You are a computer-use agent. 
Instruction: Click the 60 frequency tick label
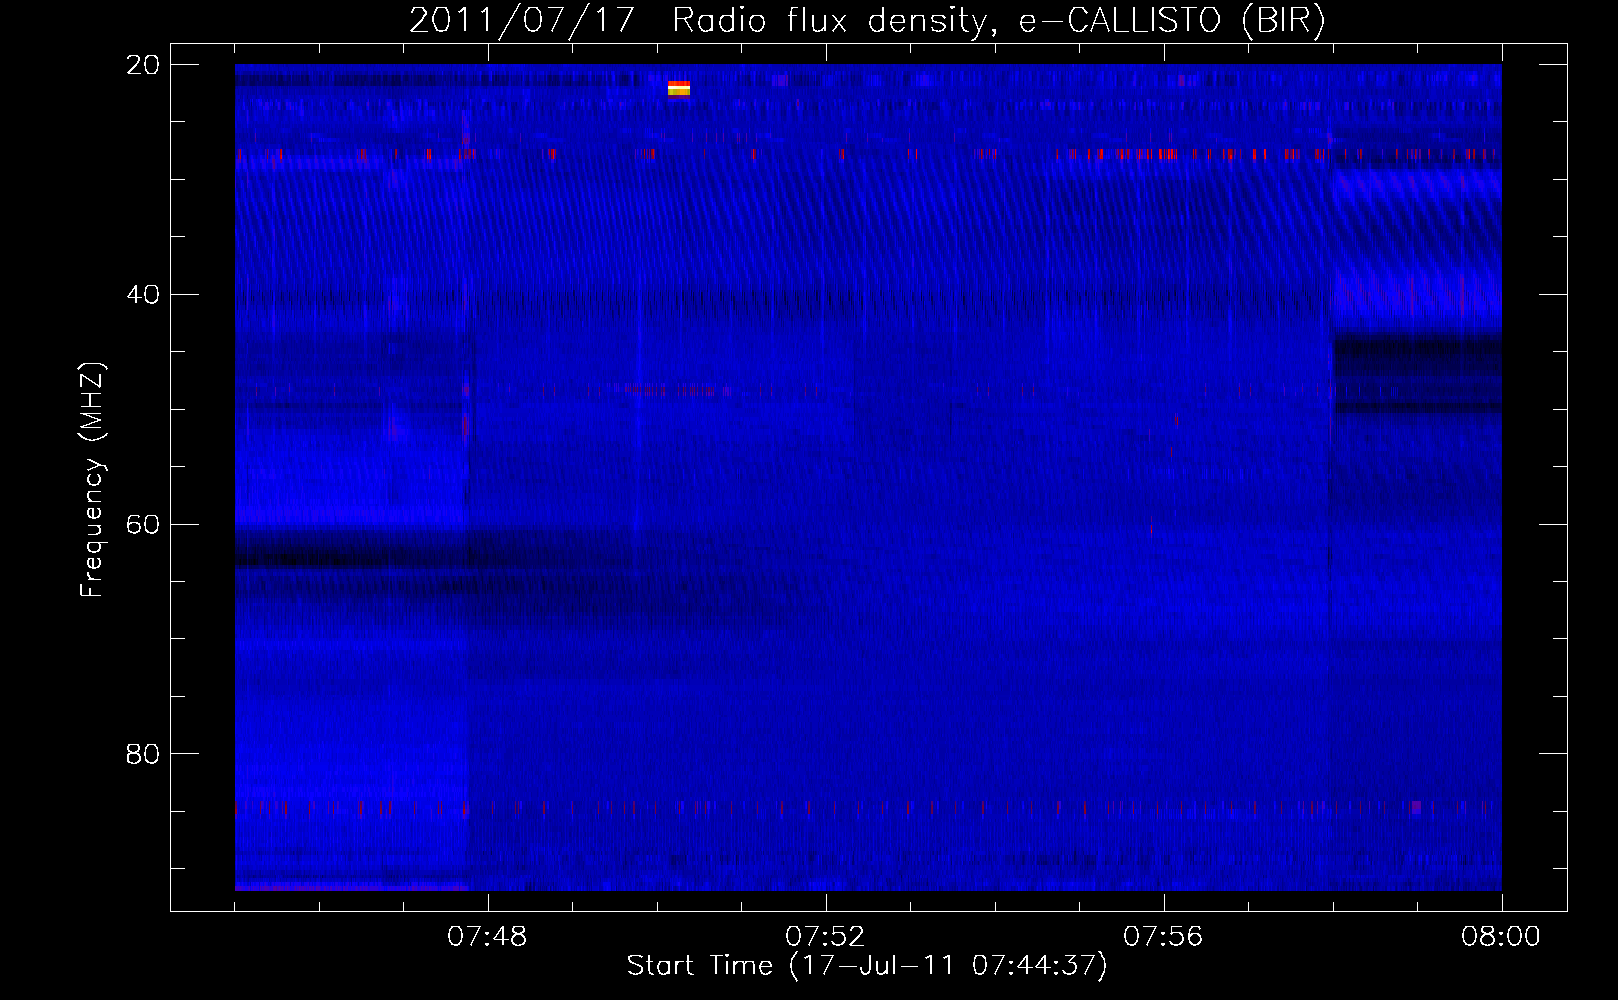(143, 525)
